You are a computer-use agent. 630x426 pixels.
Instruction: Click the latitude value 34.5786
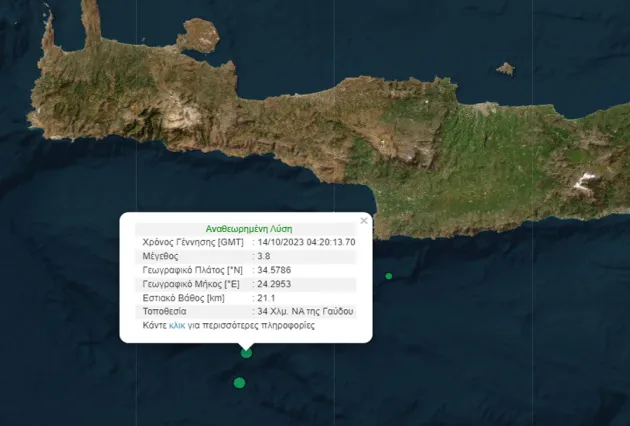point(276,270)
